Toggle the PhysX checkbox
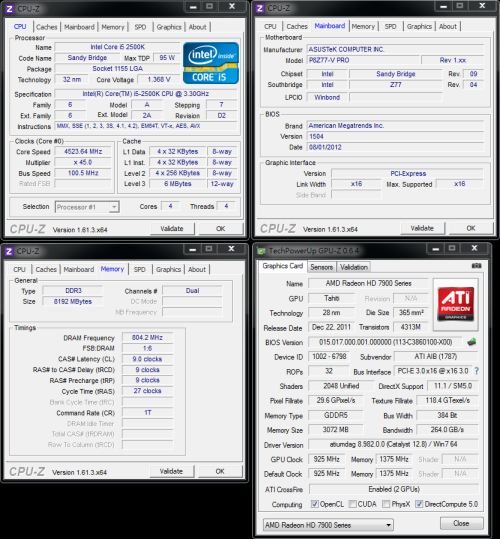The width and height of the screenshot is (500, 539). click(386, 504)
